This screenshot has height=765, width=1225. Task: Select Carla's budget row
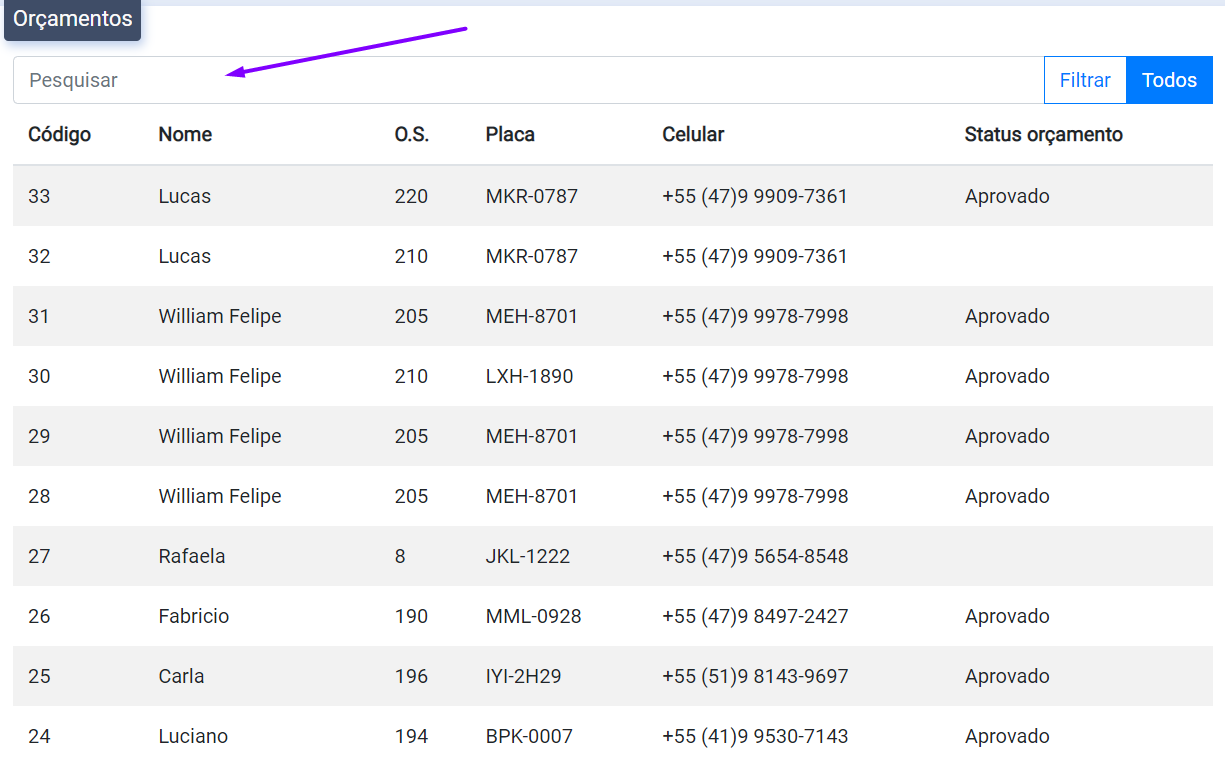coord(181,676)
